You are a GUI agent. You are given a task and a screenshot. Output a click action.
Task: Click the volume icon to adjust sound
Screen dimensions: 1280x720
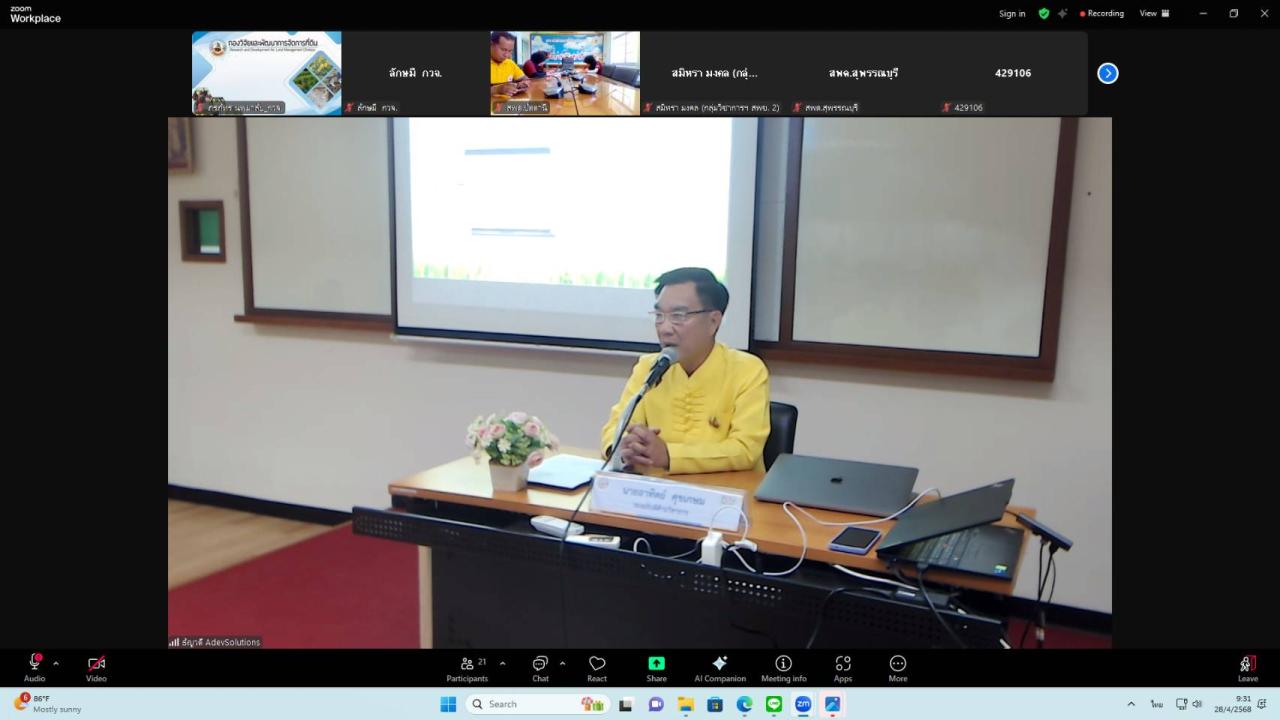pyautogui.click(x=1196, y=704)
